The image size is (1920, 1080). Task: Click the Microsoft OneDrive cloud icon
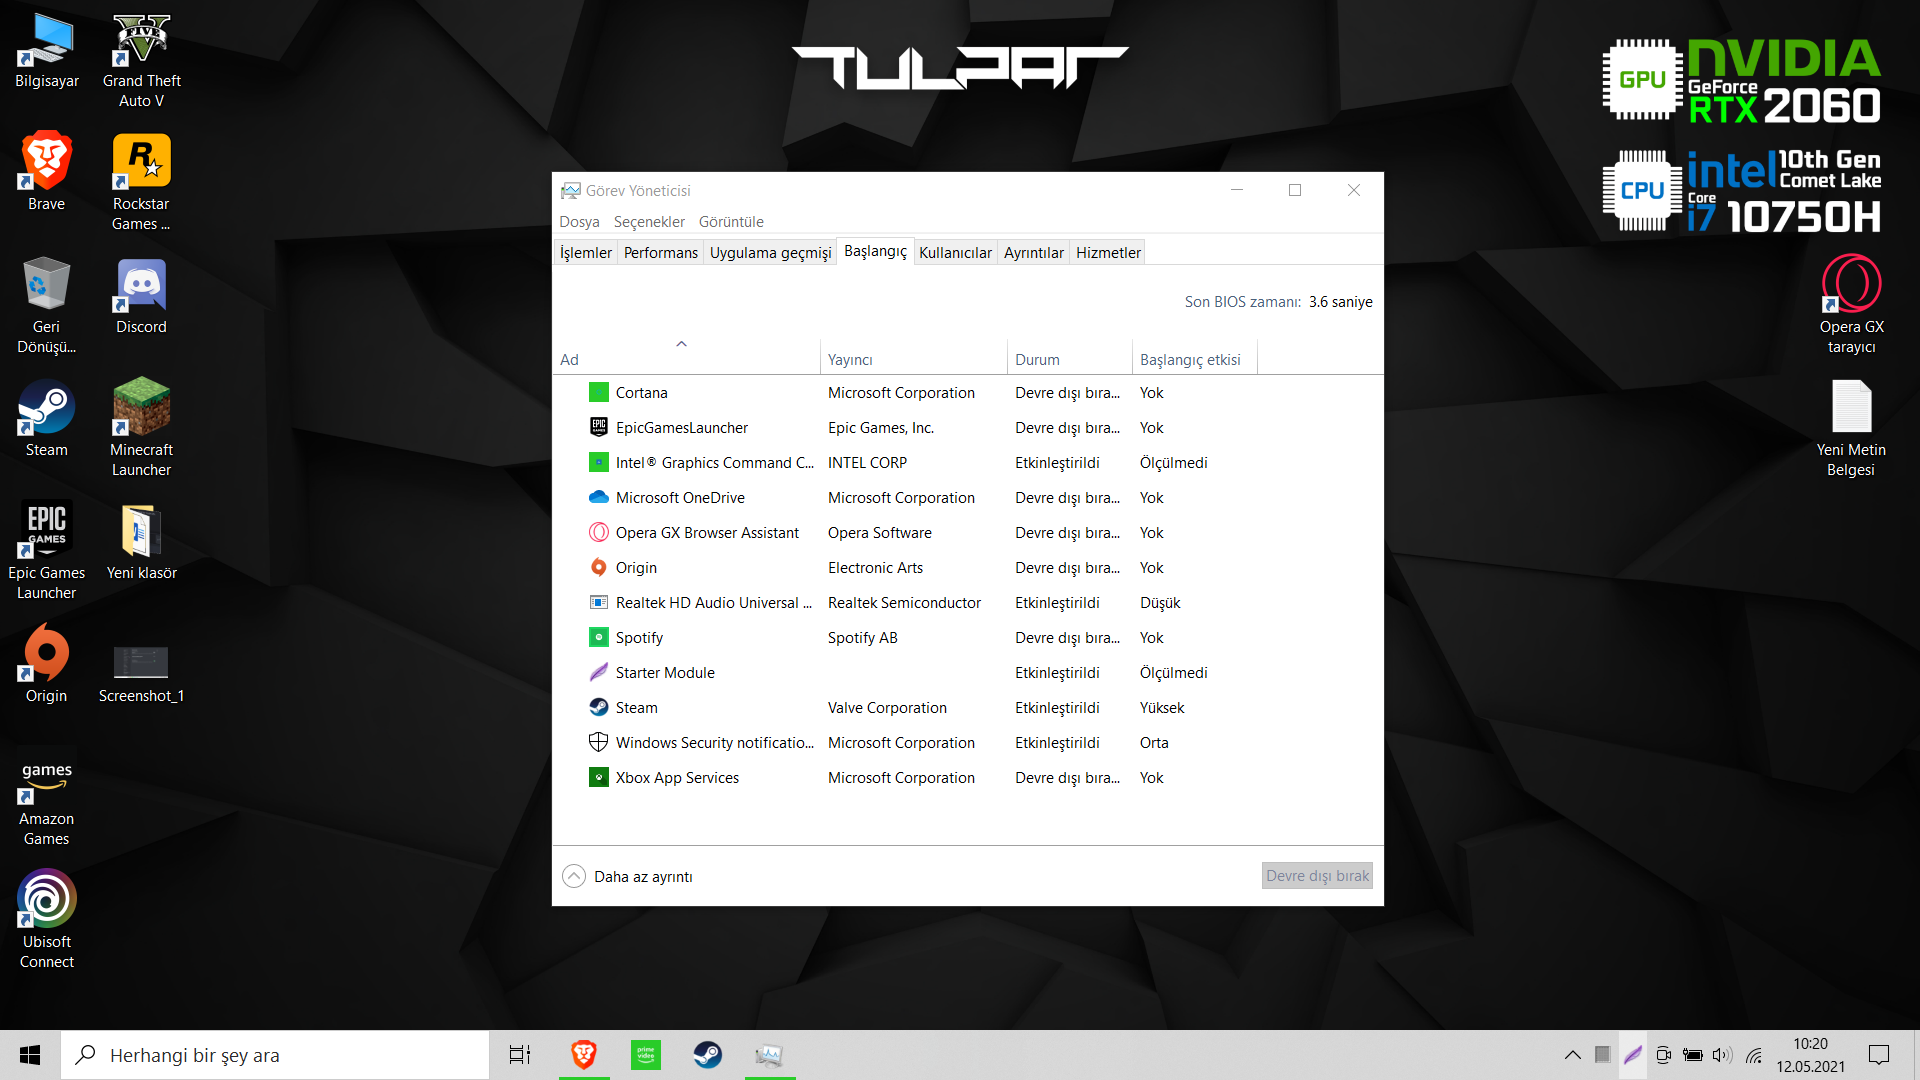point(598,497)
